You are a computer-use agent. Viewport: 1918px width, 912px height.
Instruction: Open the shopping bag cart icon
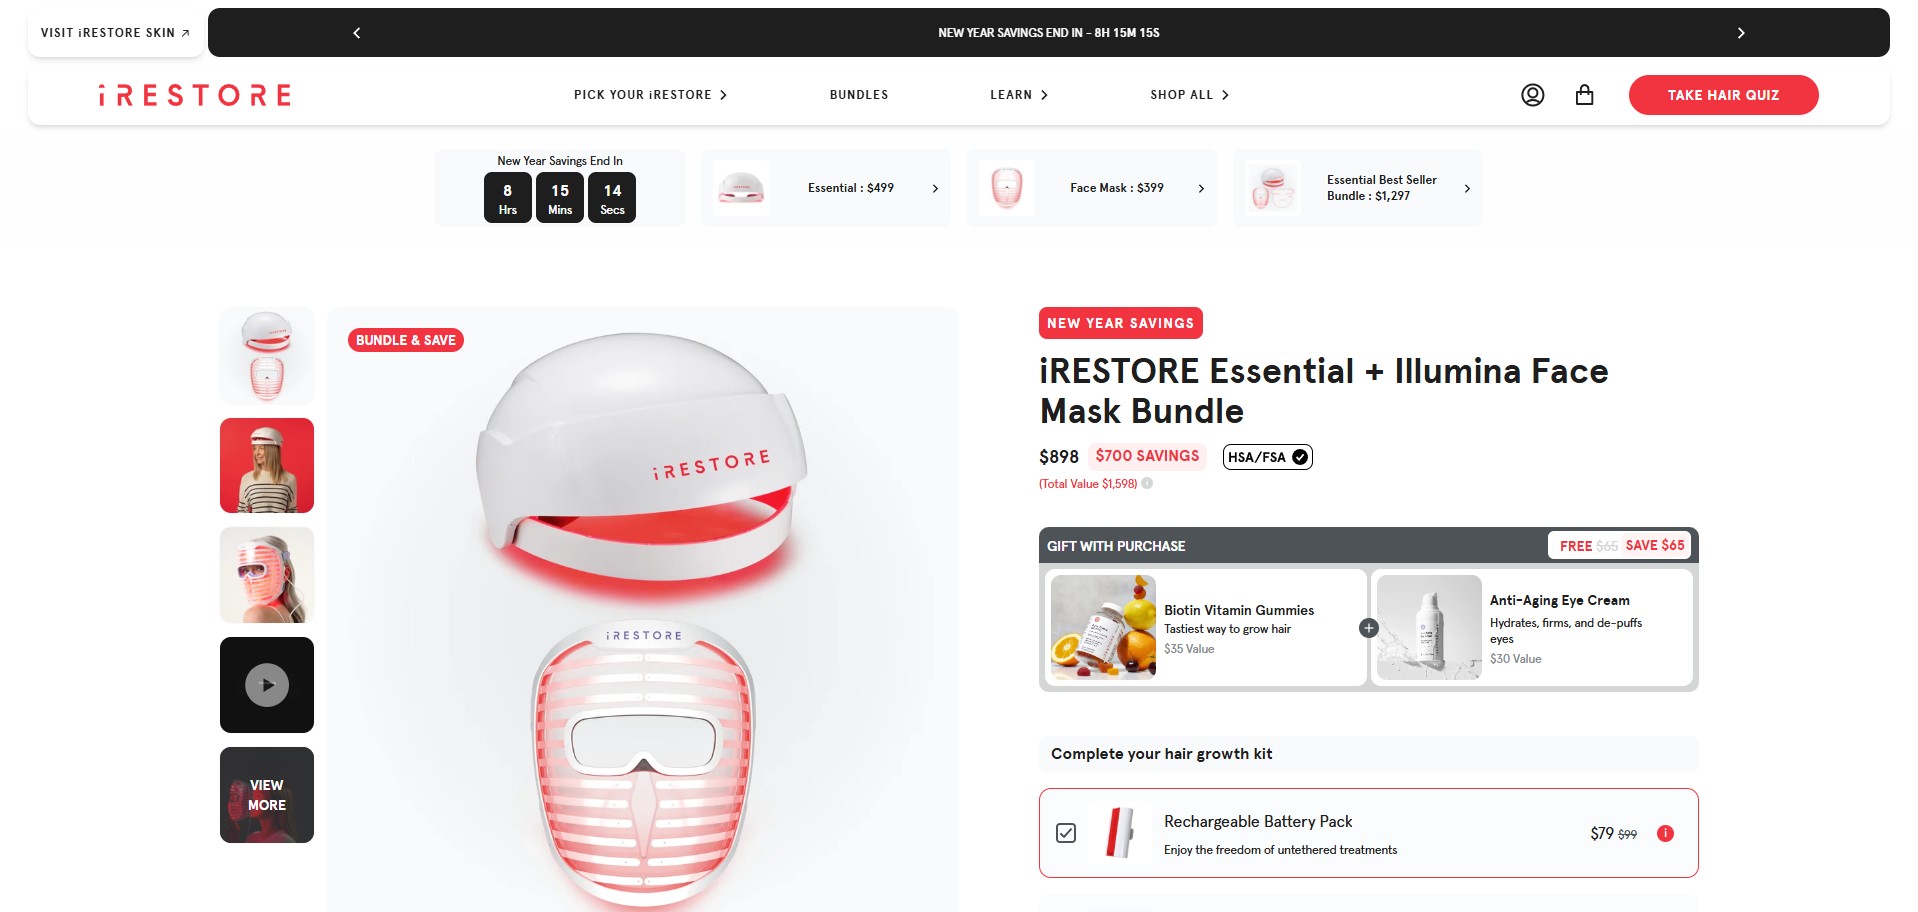pos(1584,95)
